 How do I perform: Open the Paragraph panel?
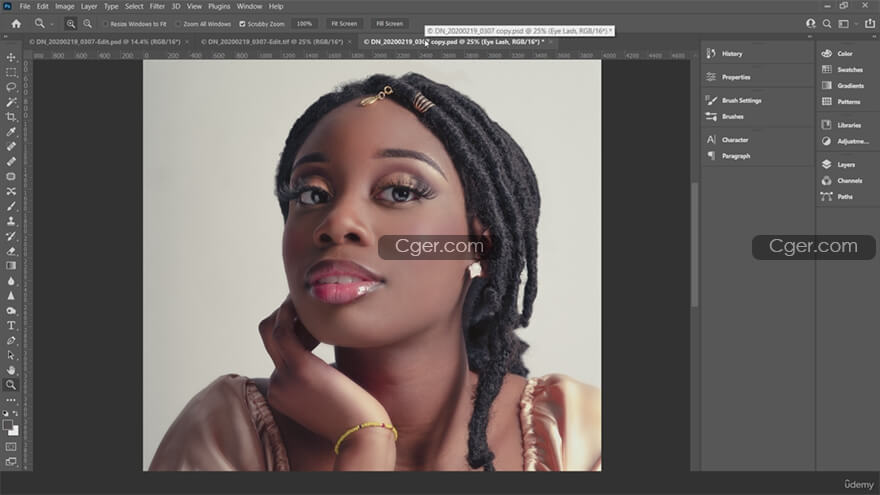[728, 156]
